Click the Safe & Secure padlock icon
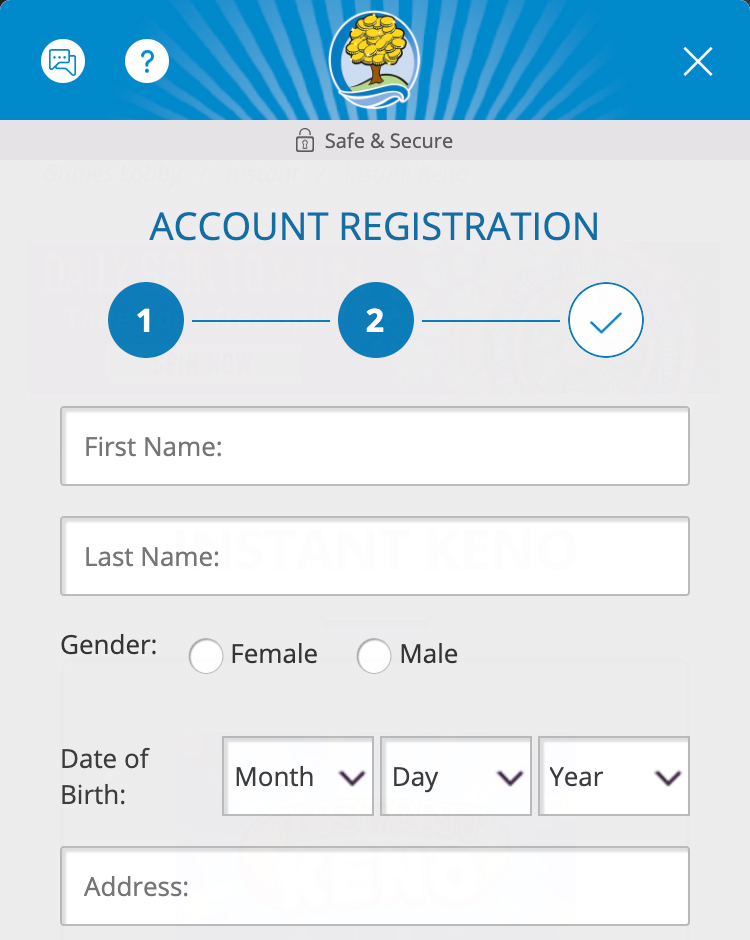This screenshot has width=750, height=940. [x=305, y=141]
